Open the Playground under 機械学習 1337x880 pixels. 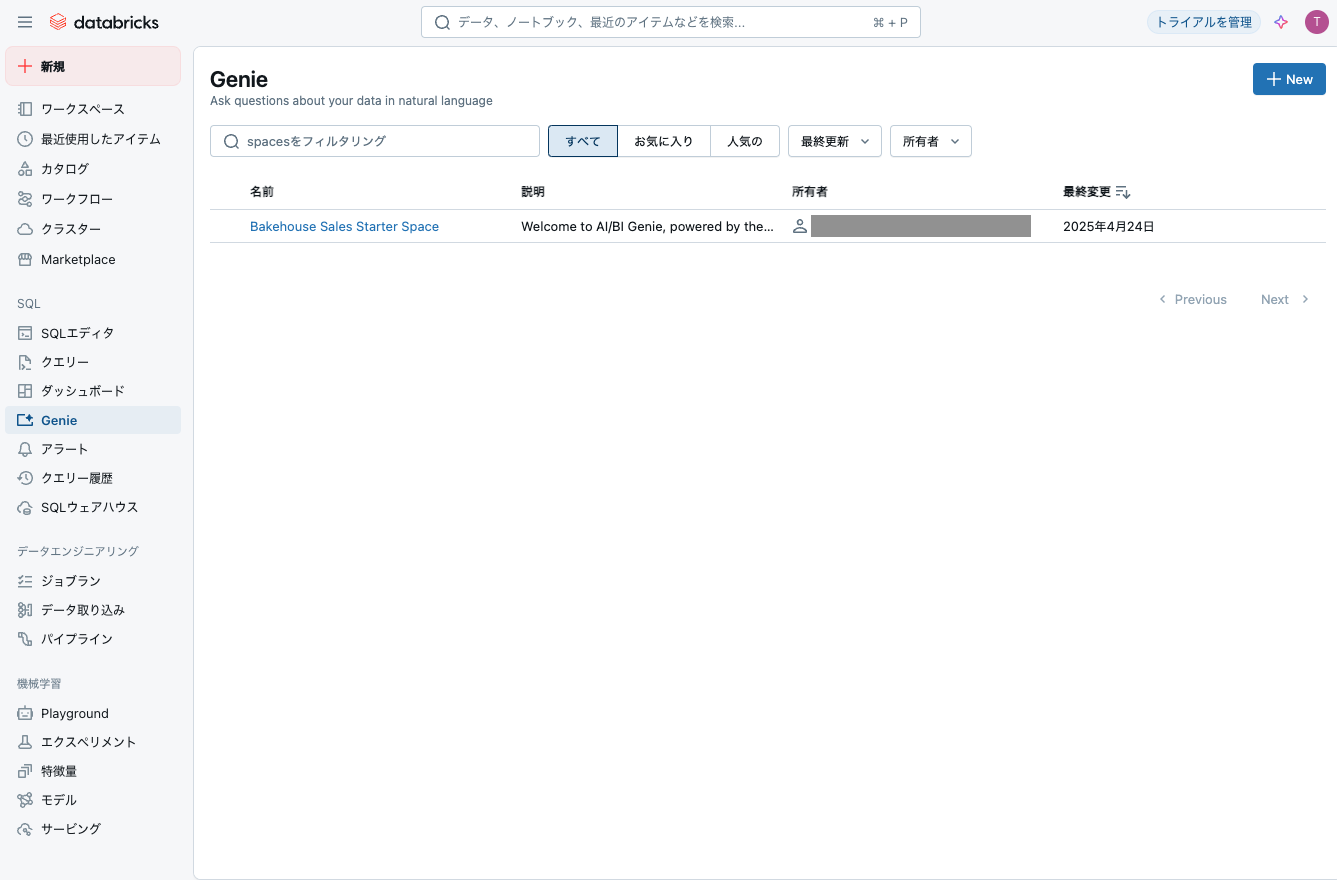tap(76, 712)
